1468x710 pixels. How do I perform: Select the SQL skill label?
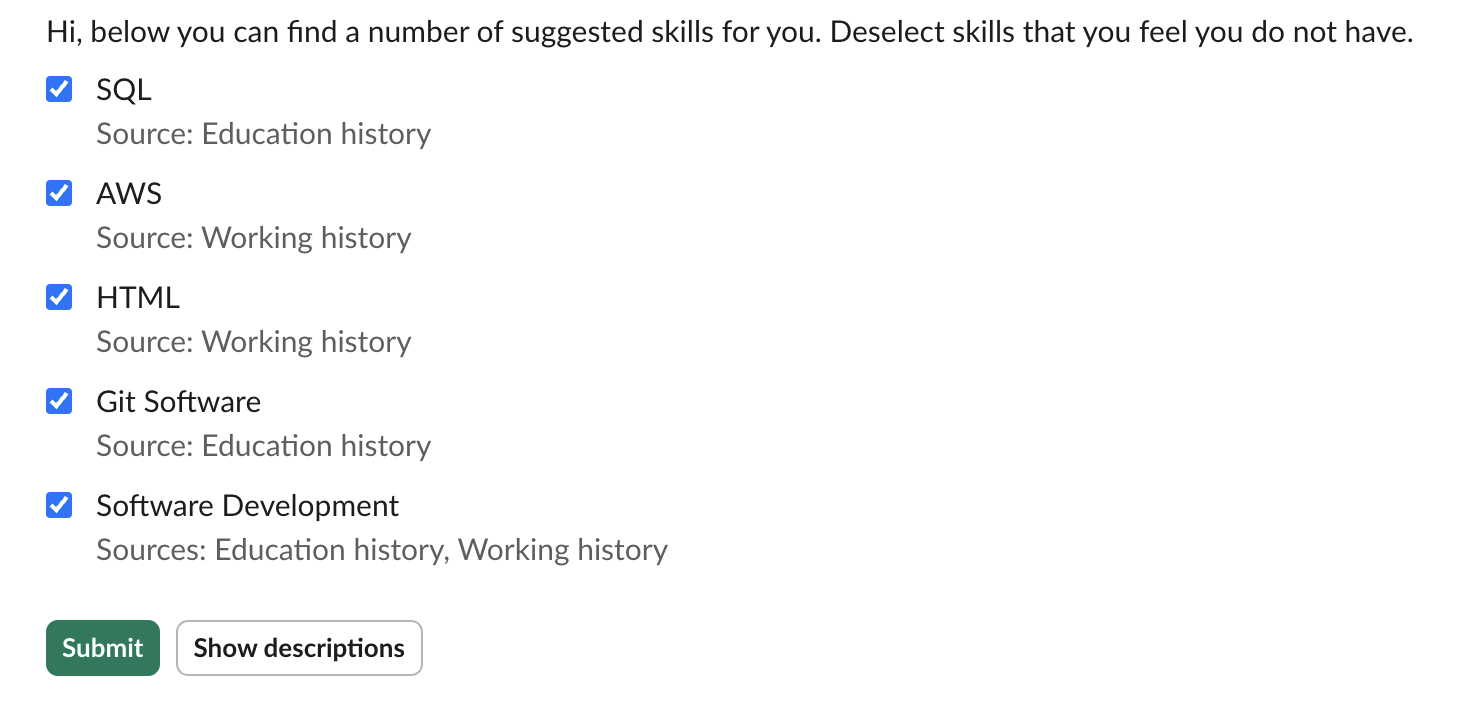coord(123,89)
